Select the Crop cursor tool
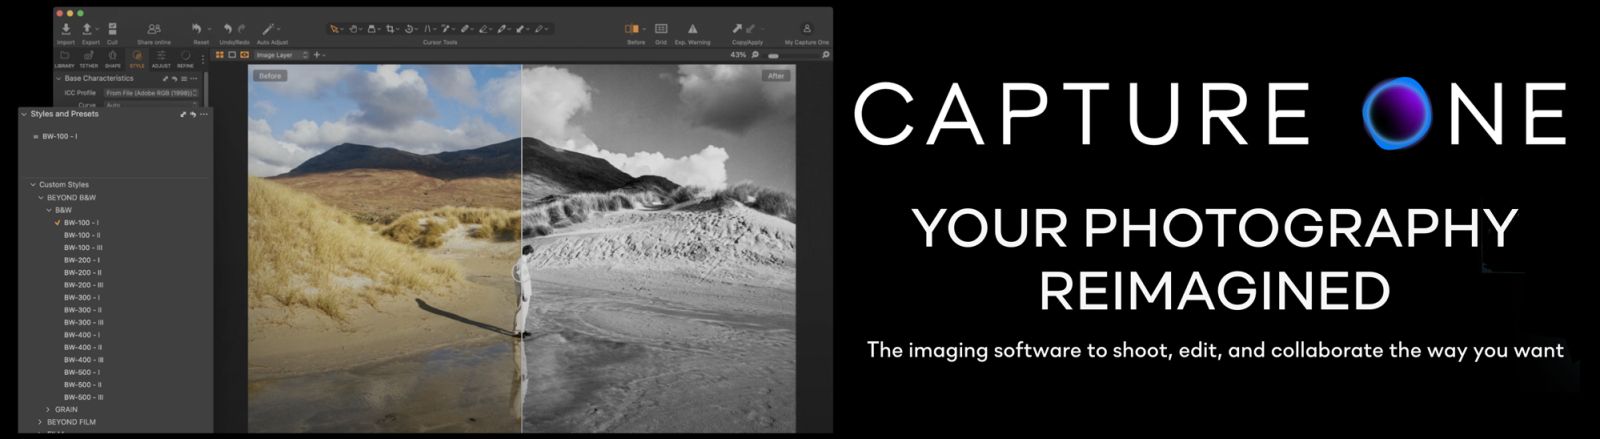Viewport: 1600px width, 439px height. pyautogui.click(x=392, y=29)
